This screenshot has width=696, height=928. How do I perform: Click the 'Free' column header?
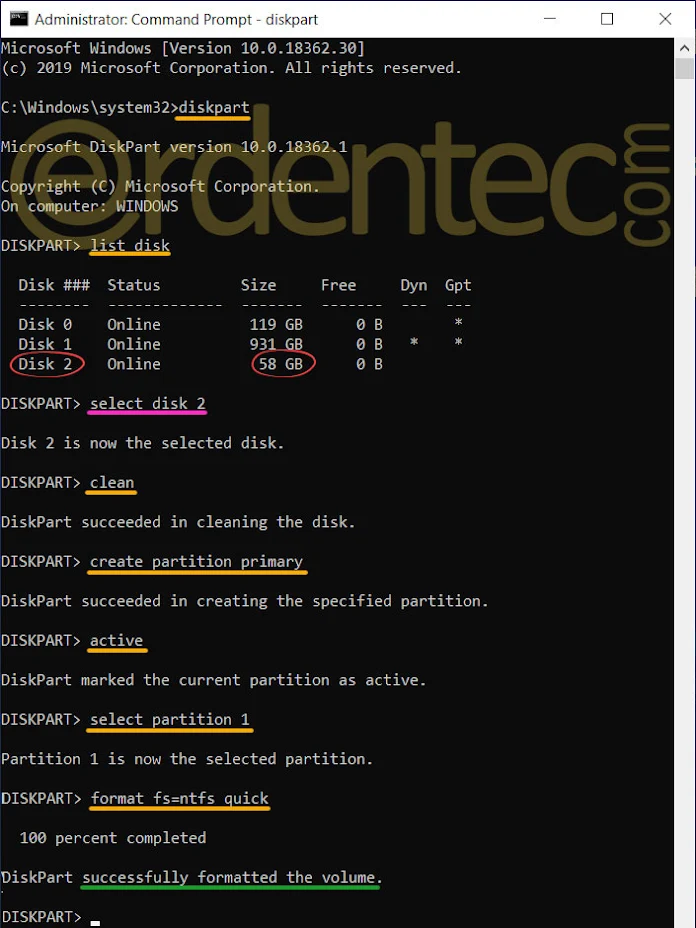pos(339,285)
